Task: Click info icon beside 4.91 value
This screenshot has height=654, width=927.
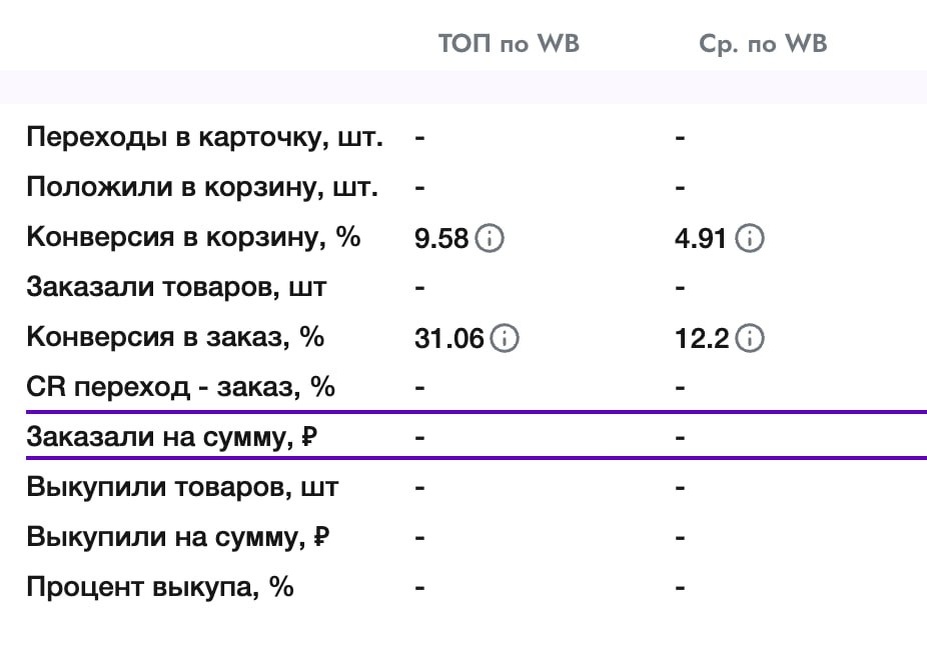Action: [x=750, y=239]
